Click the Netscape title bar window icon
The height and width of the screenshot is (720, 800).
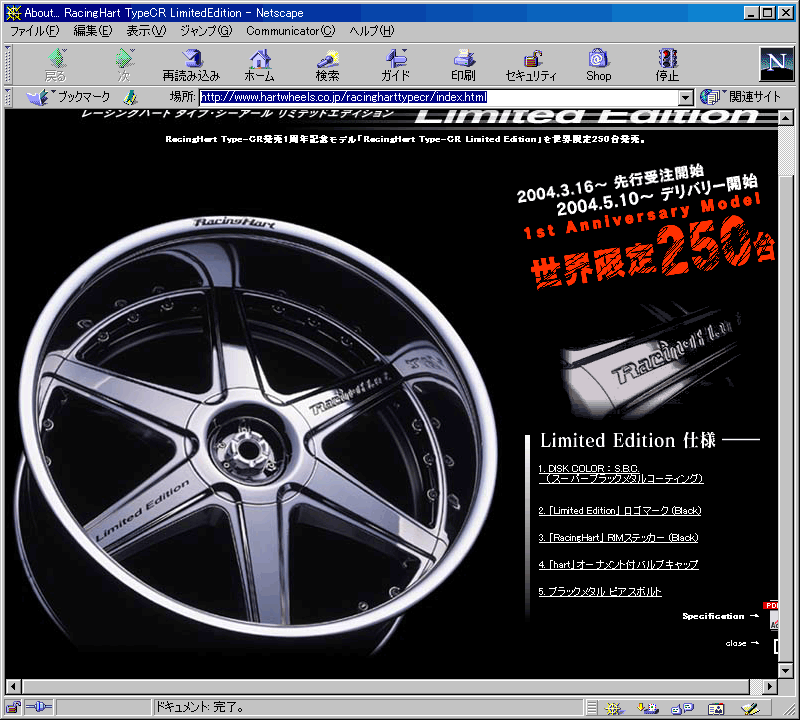coord(13,12)
